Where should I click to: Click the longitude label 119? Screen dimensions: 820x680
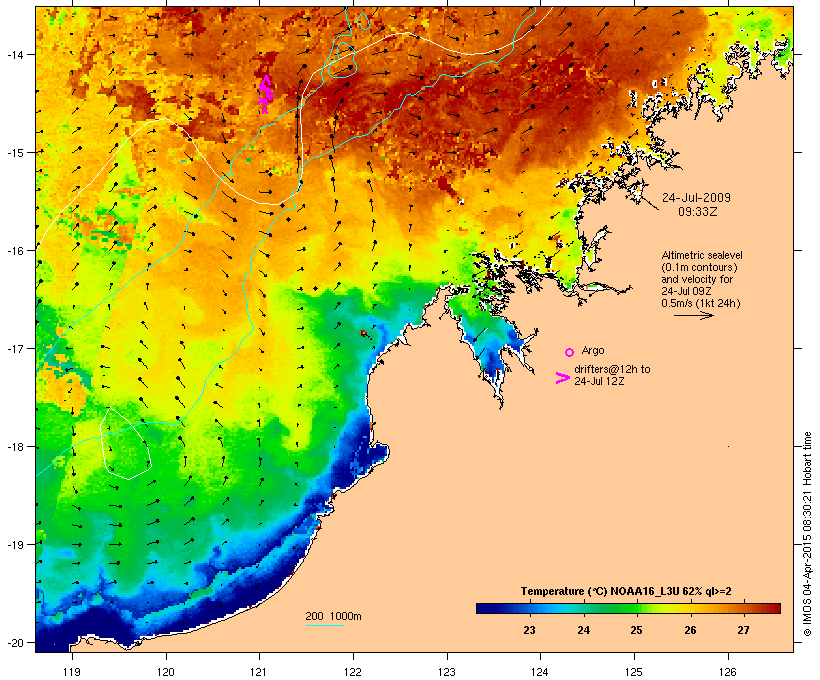tap(72, 672)
